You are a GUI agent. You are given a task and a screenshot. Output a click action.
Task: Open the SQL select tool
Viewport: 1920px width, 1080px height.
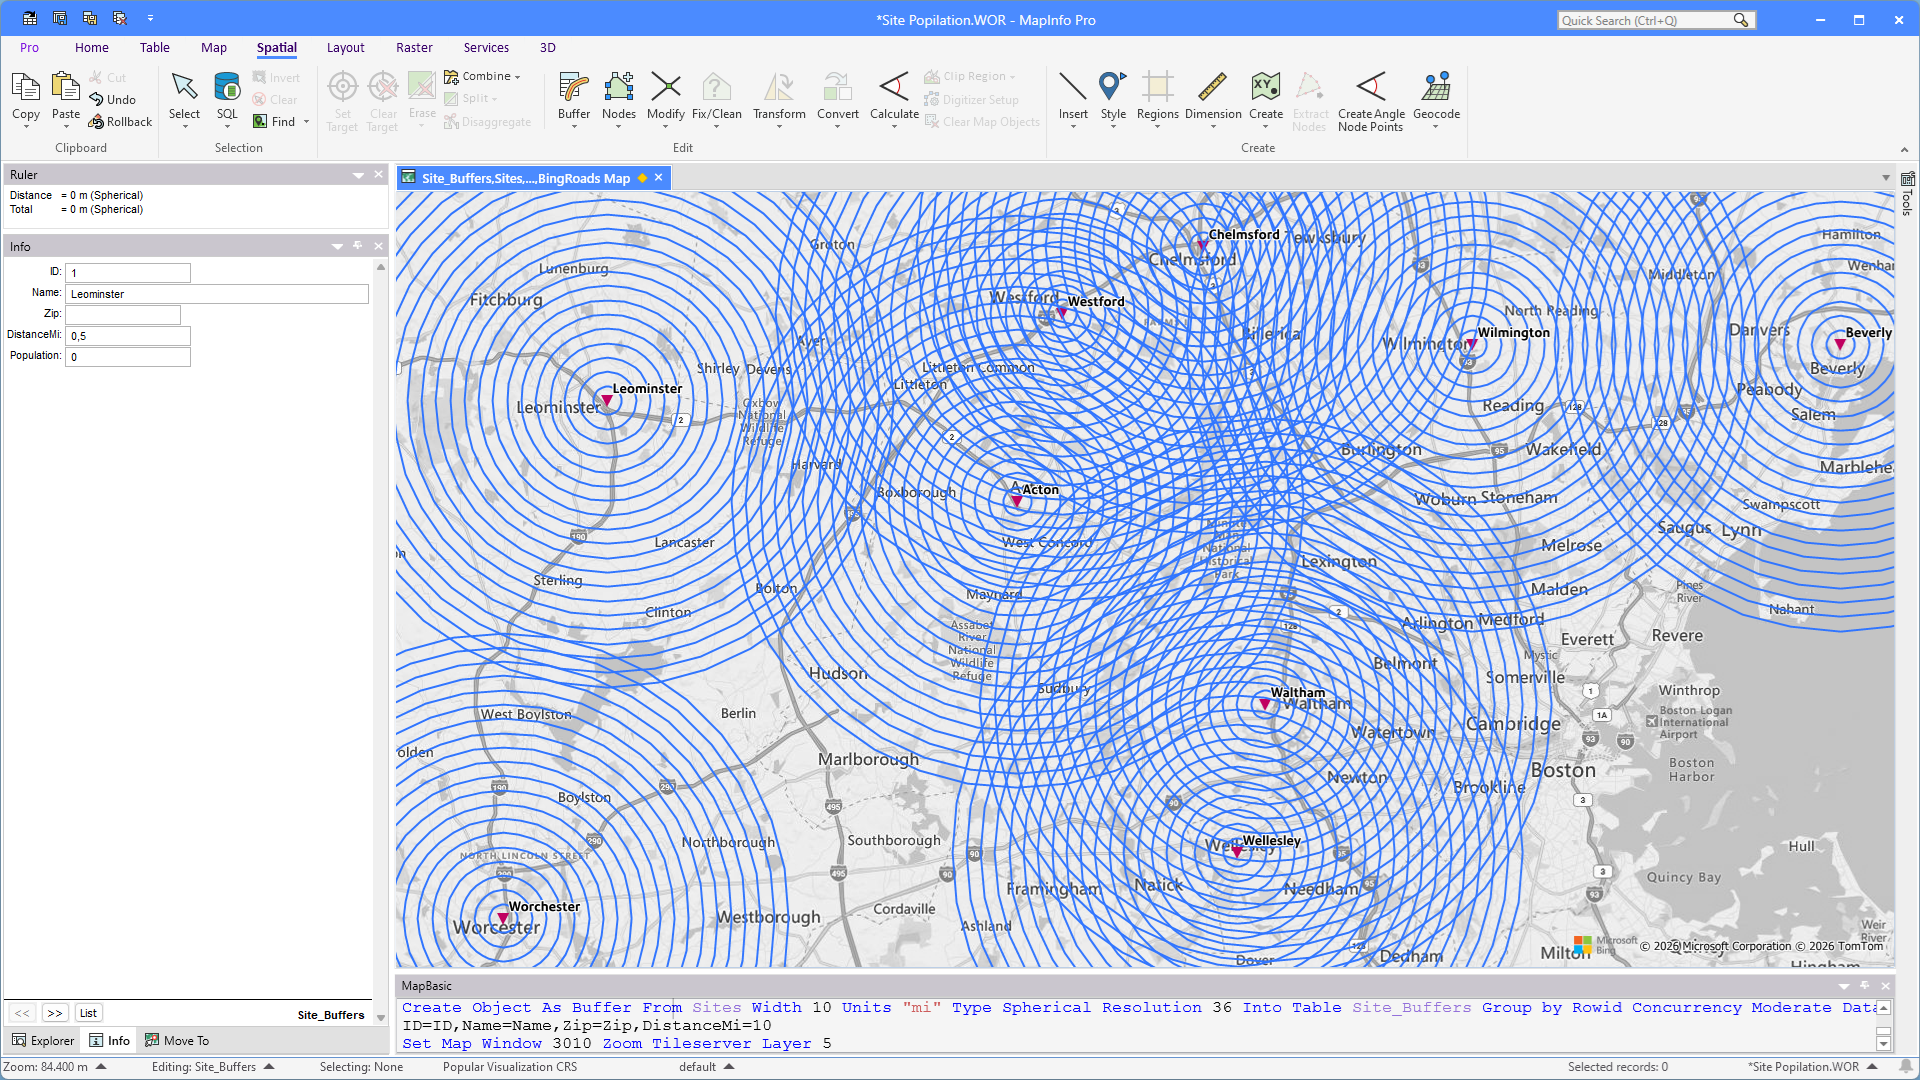[x=227, y=88]
